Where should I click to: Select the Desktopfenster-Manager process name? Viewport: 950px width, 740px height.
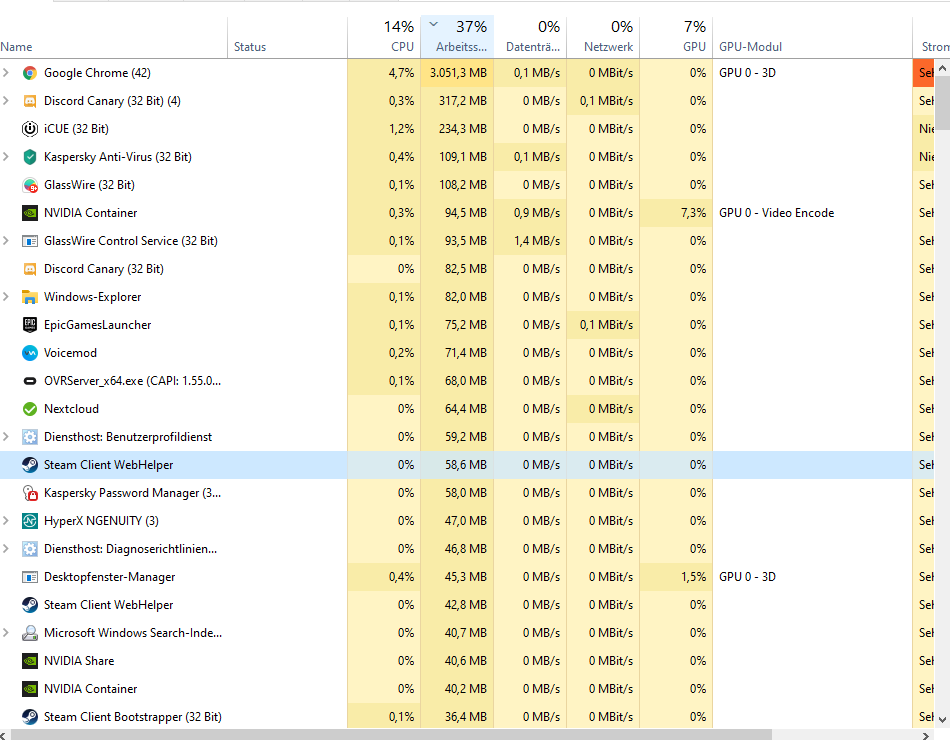[x=110, y=577]
